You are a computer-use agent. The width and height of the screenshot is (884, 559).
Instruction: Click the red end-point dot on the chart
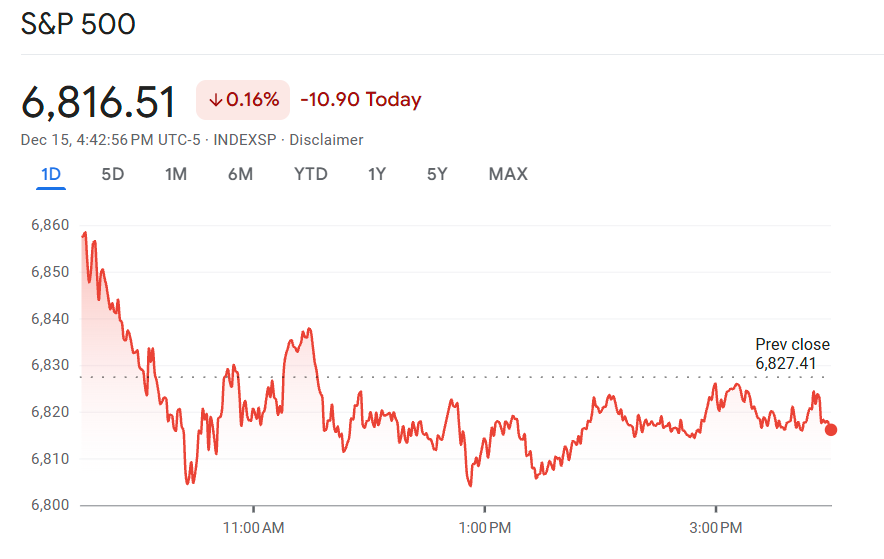(831, 430)
